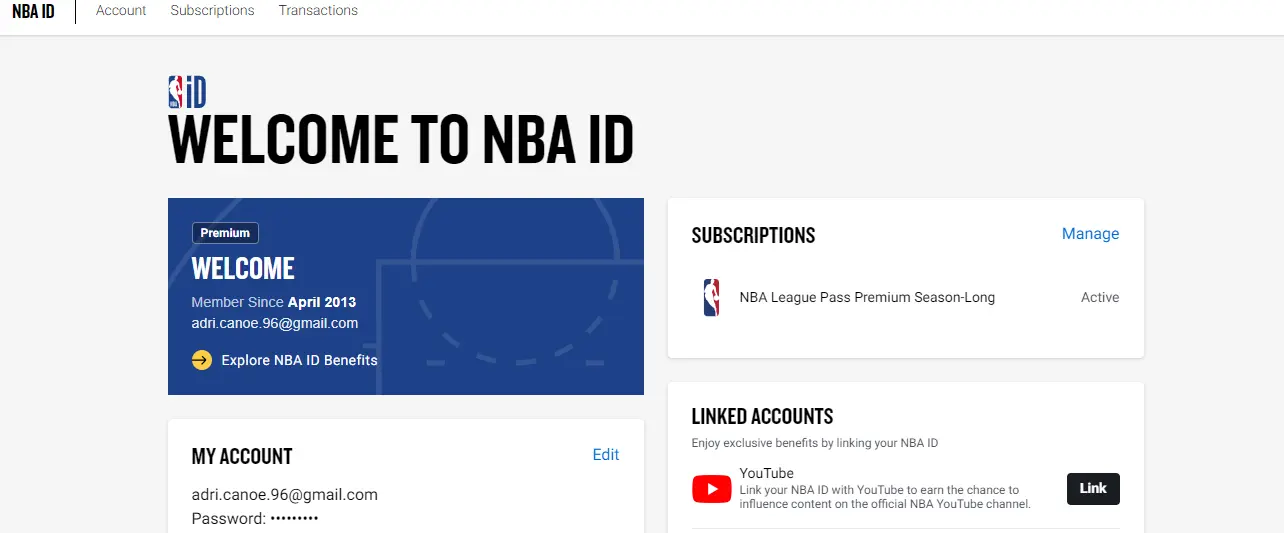The height and width of the screenshot is (533, 1284).
Task: Click the exclusive benefits description under Linked Accounts
Action: click(815, 443)
